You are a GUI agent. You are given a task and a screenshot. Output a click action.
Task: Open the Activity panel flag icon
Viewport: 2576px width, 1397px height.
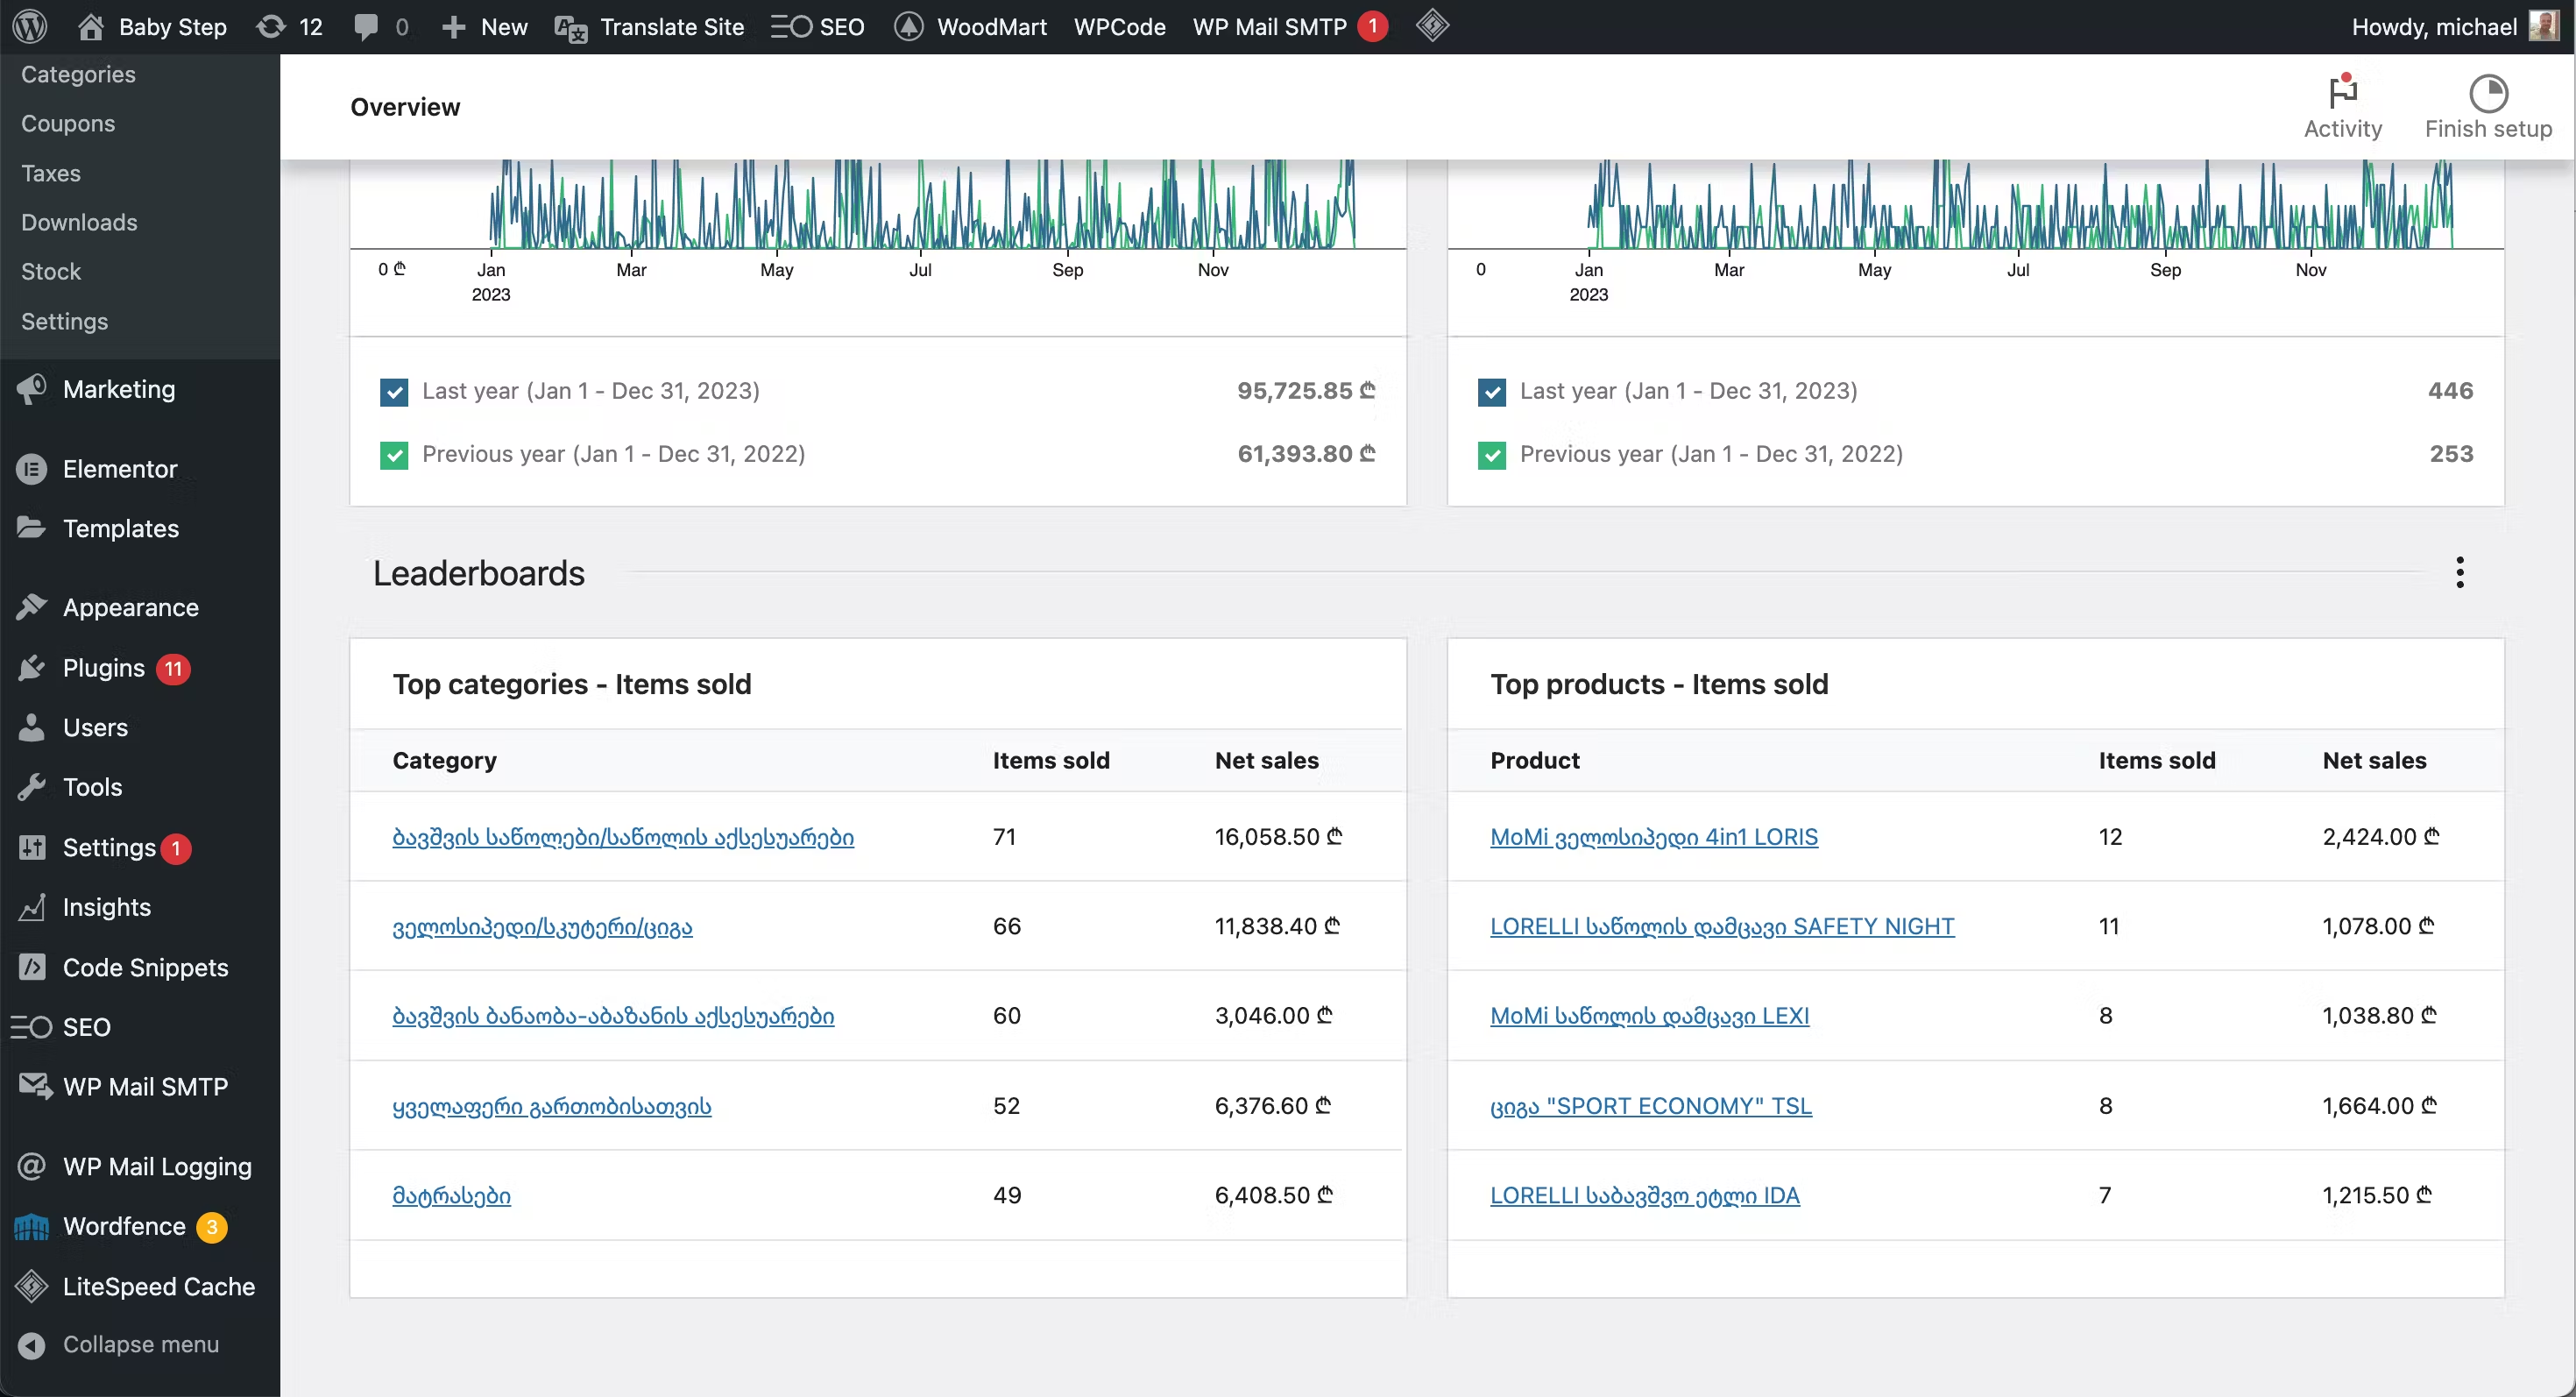point(2342,93)
